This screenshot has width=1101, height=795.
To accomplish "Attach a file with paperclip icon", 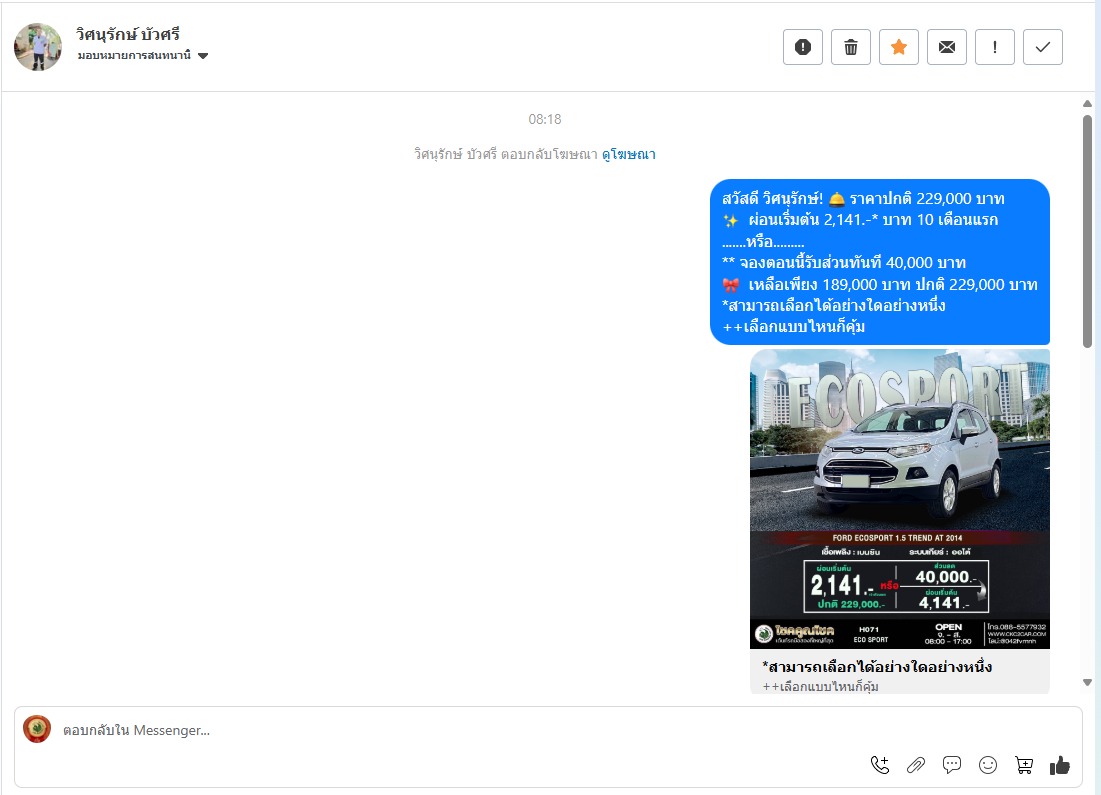I will [916, 765].
